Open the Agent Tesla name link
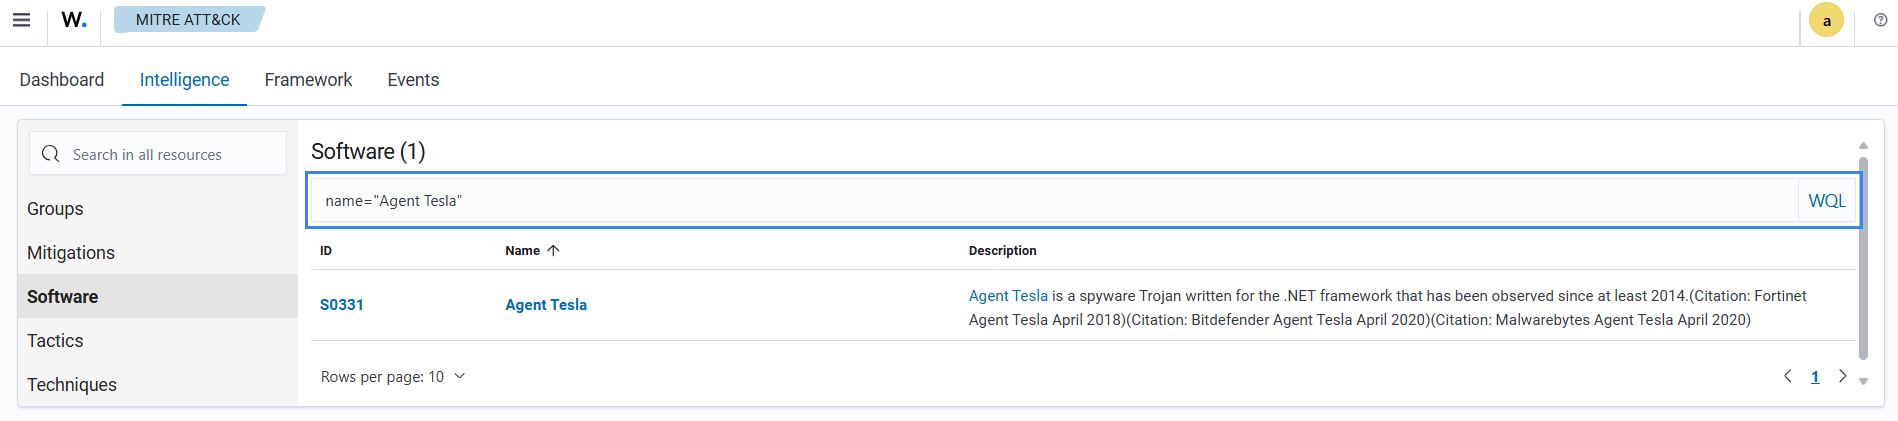 (x=546, y=305)
